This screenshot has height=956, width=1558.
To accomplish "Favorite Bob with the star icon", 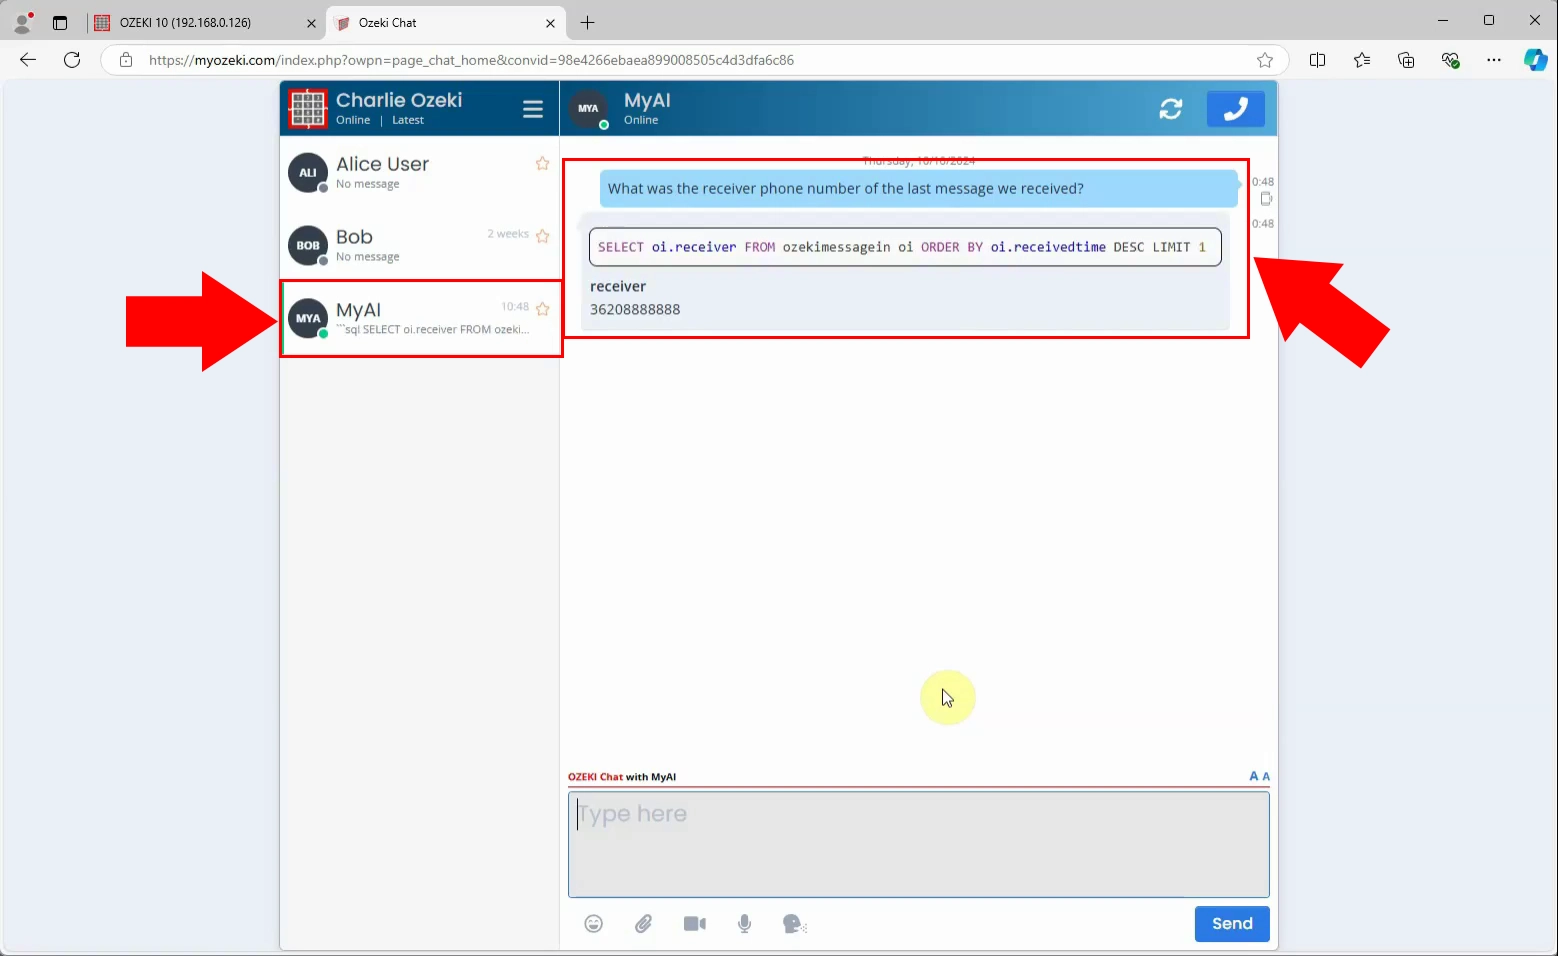I will click(x=542, y=236).
